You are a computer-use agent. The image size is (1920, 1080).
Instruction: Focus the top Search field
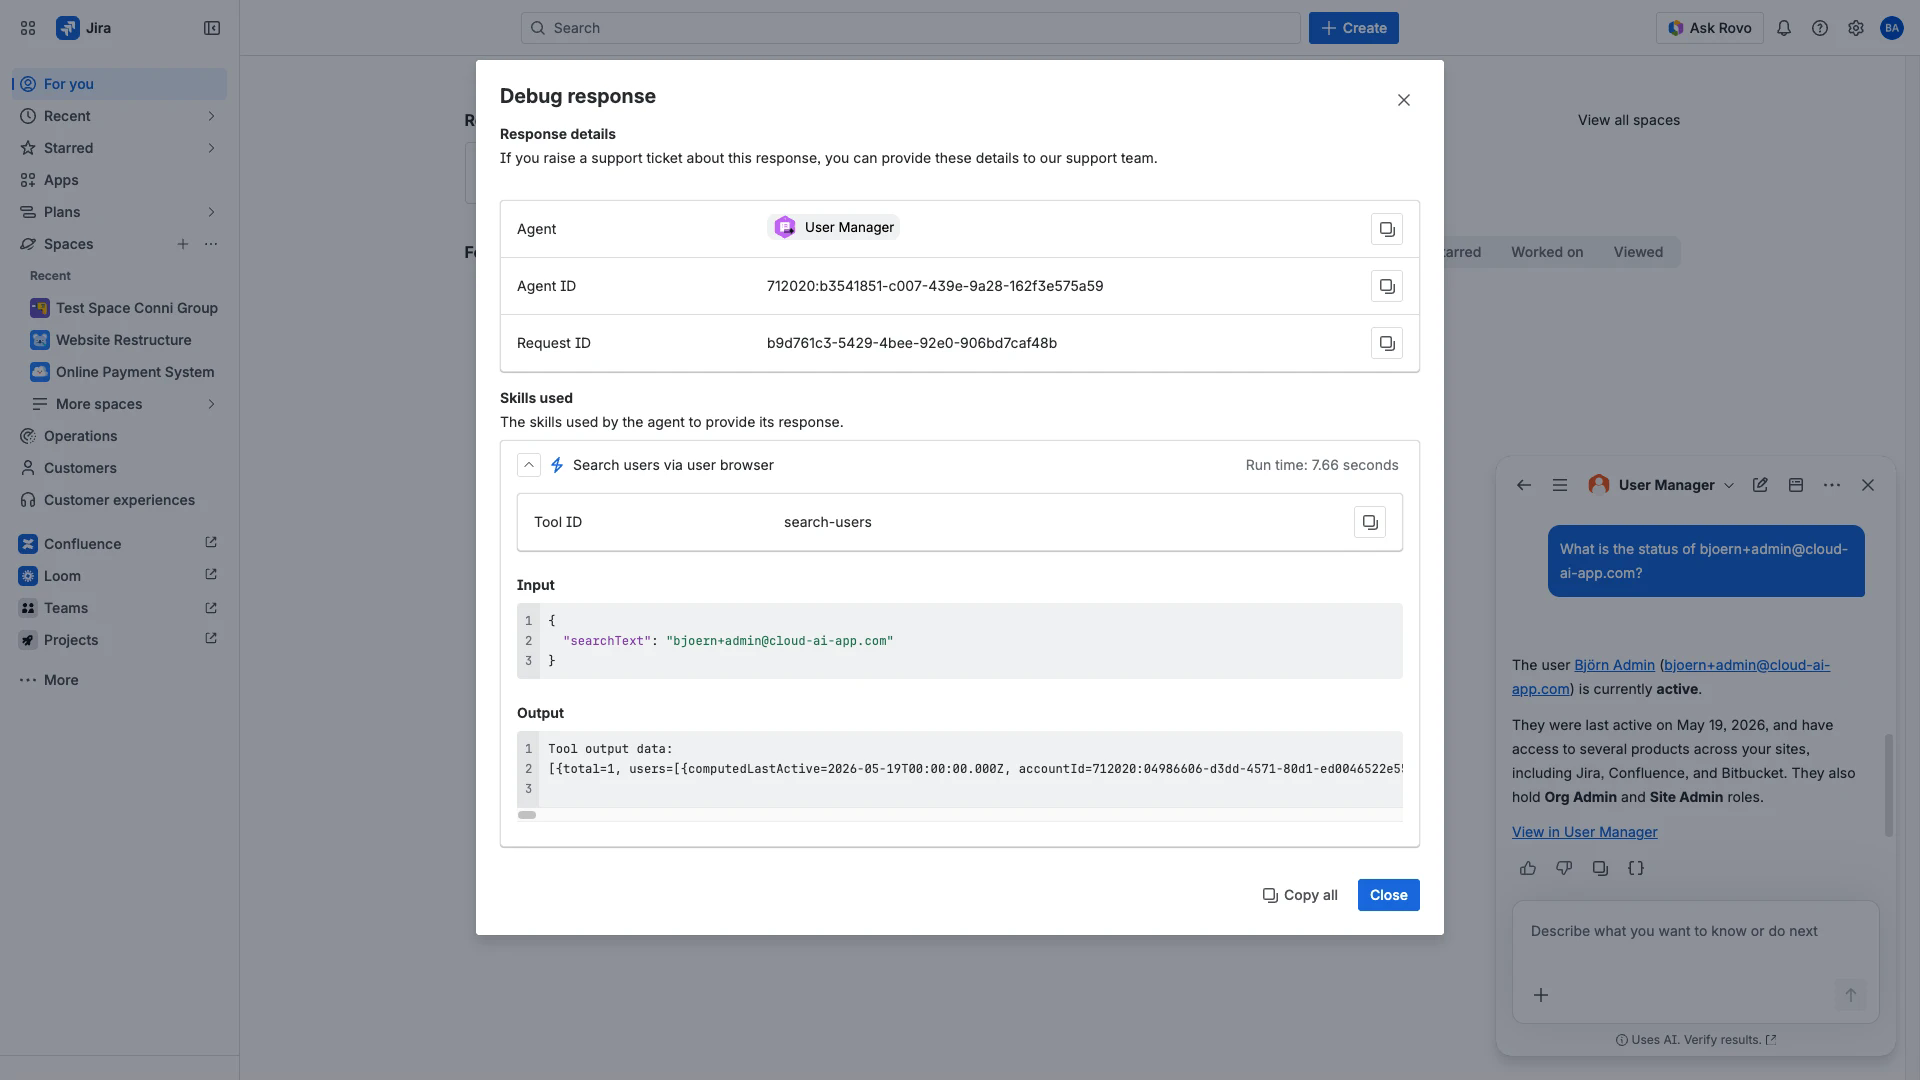click(x=910, y=28)
